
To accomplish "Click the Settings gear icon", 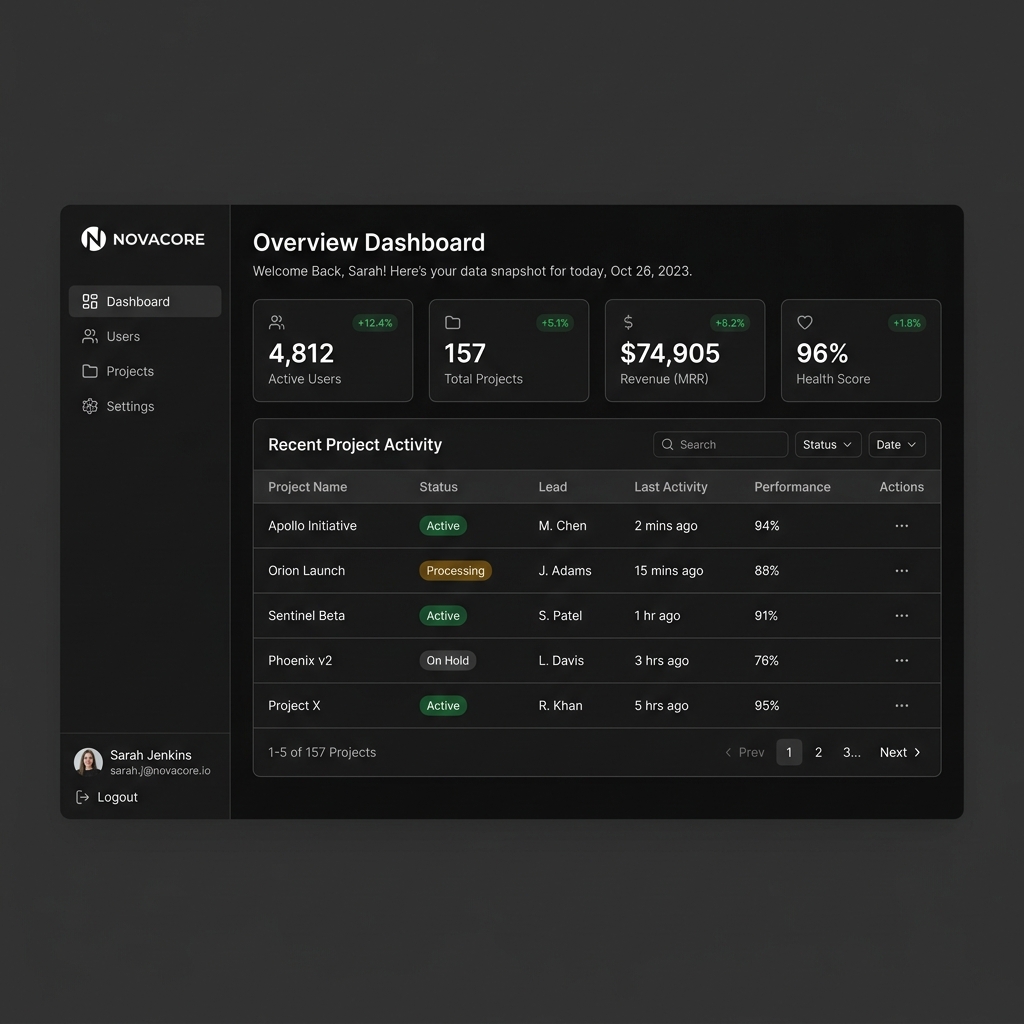I will [90, 406].
